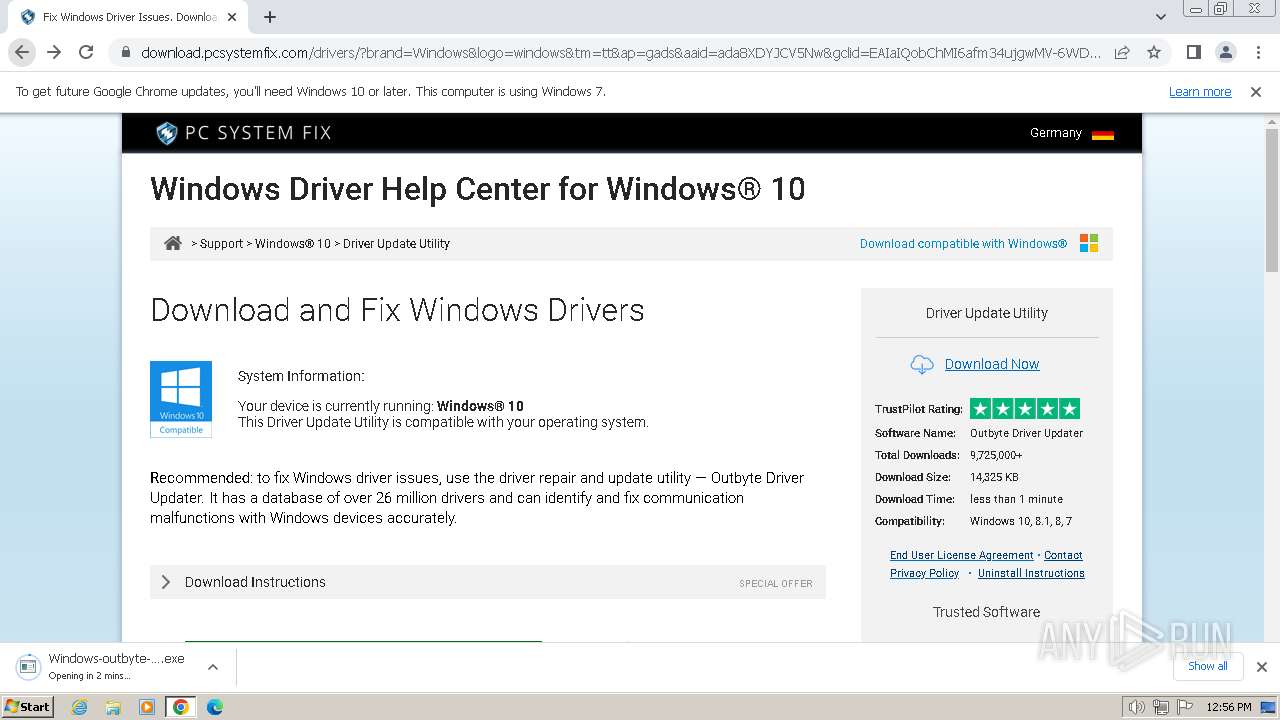Launch Microsoft Edge from taskbar
The image size is (1280, 720).
pos(215,707)
